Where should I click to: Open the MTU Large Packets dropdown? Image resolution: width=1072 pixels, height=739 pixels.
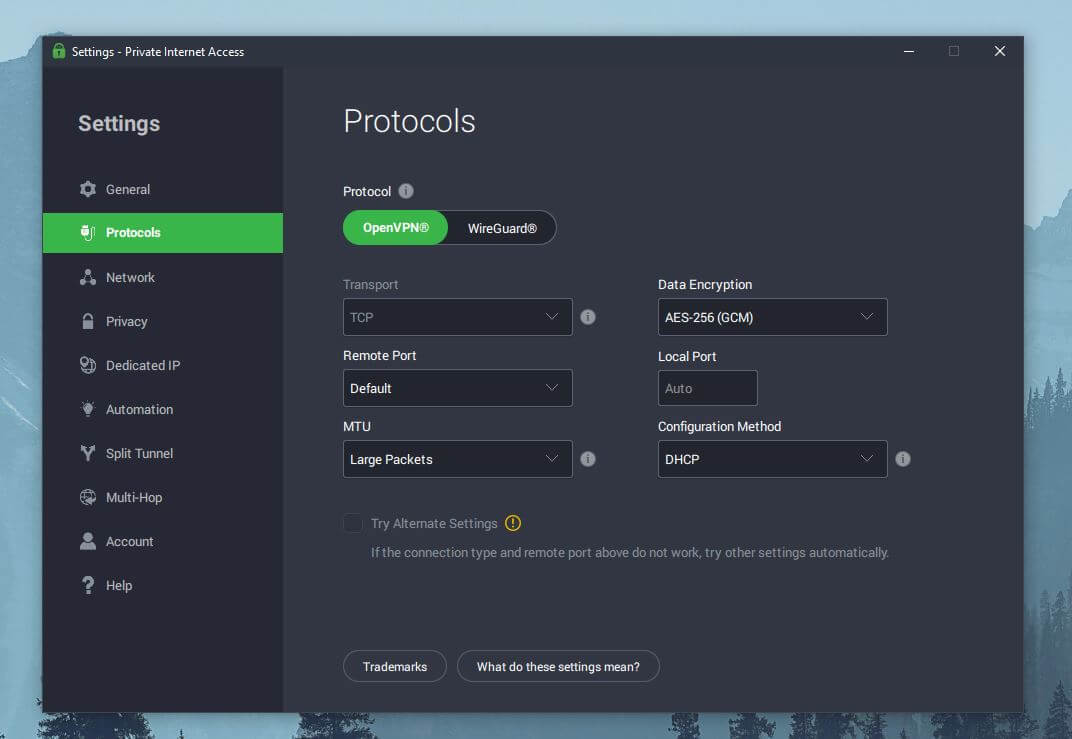tap(457, 459)
